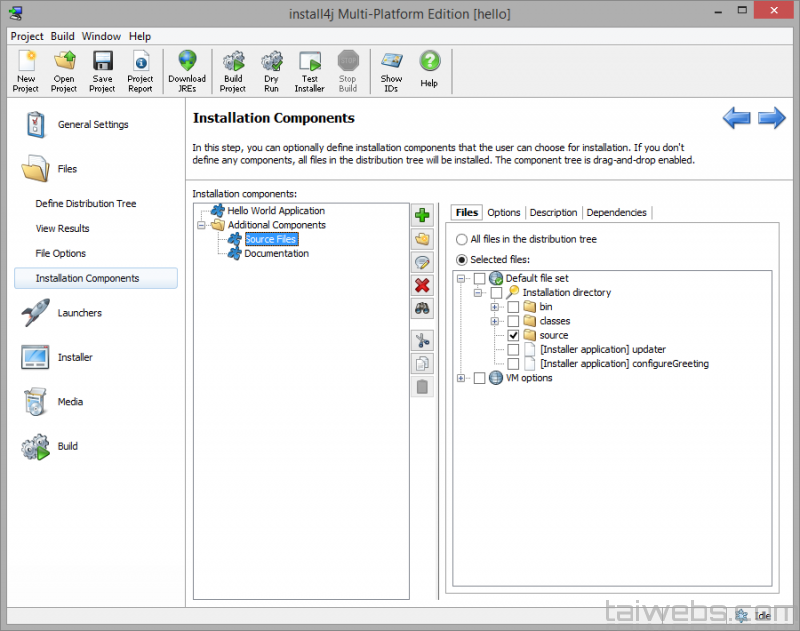Click the green plus add component button

tap(422, 215)
